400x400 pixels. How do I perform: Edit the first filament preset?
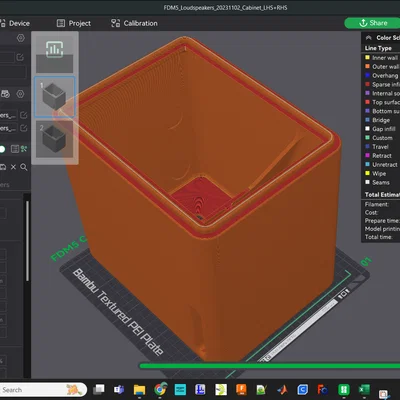coord(24,115)
